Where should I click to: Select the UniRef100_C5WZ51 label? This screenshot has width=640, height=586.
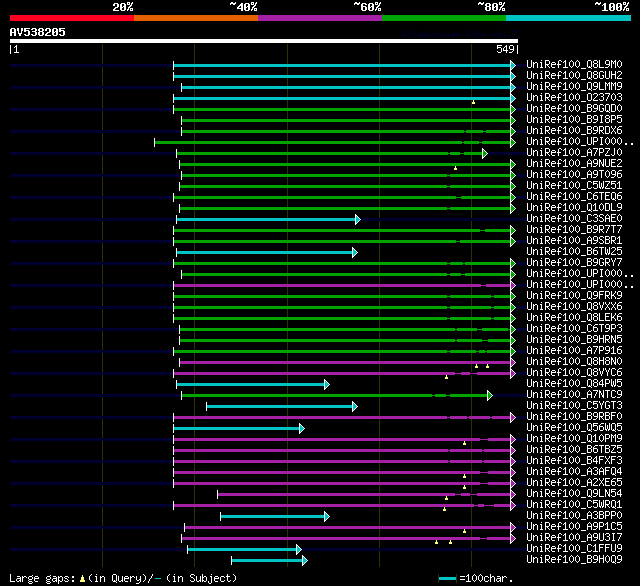point(574,186)
